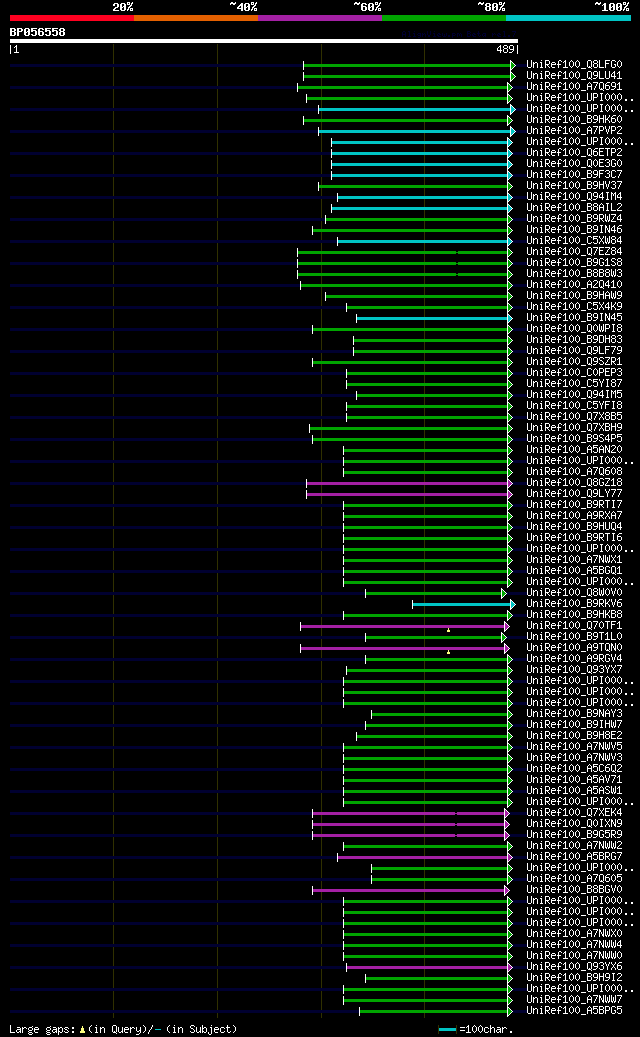Viewport: 640px width, 1037px height.
Task: Open hit UniRef100_Q6ETP2
Action: click(574, 153)
